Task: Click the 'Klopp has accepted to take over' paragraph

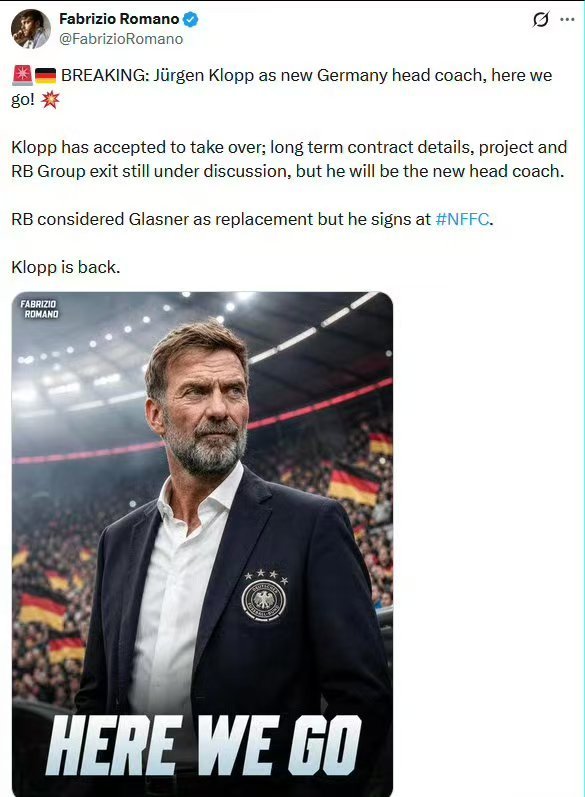Action: pyautogui.click(x=289, y=159)
